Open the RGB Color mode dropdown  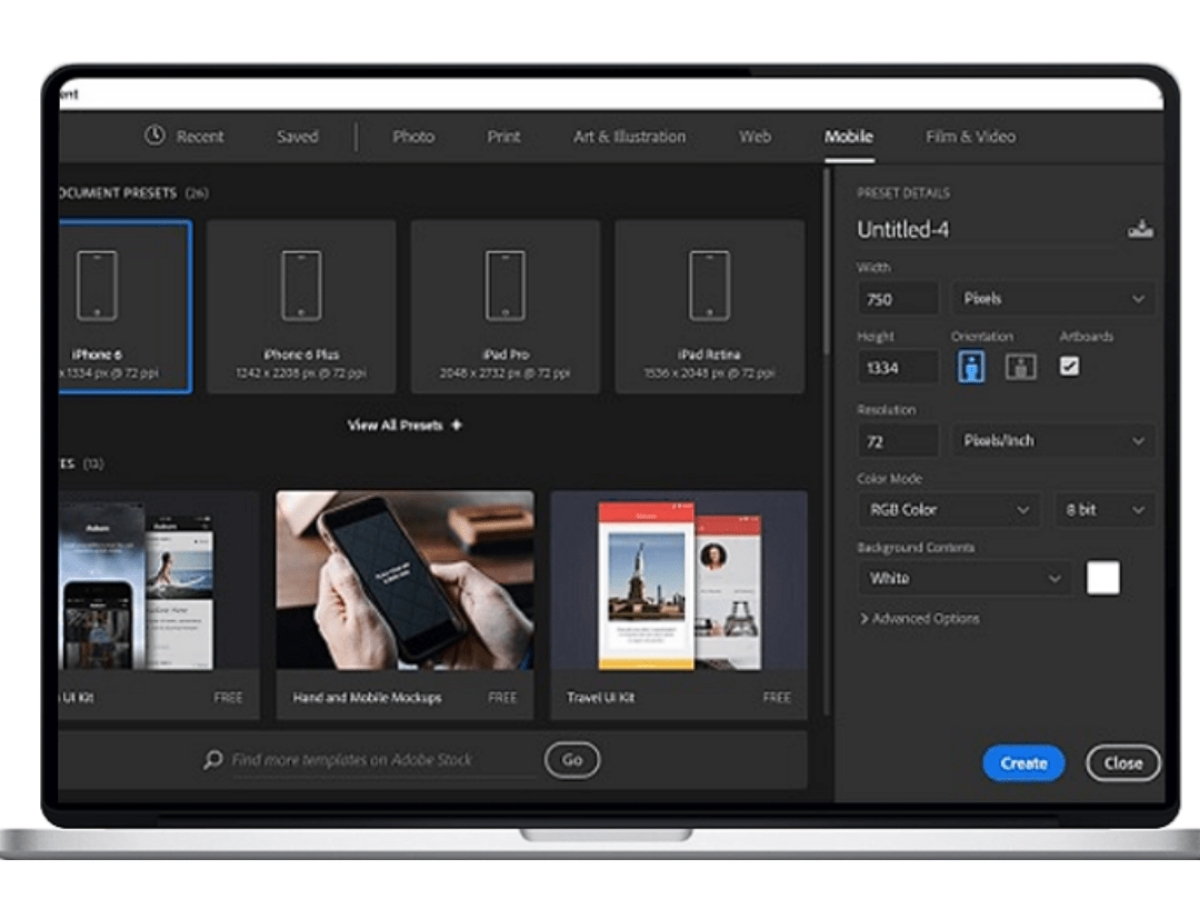pos(949,509)
